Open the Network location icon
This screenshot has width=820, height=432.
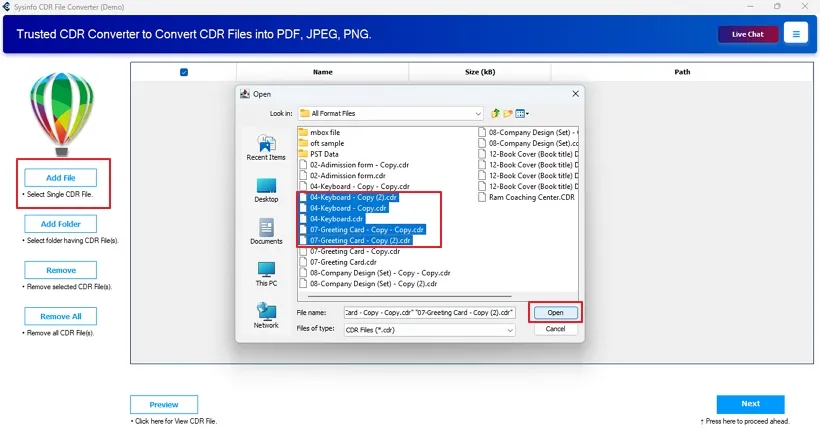(266, 313)
